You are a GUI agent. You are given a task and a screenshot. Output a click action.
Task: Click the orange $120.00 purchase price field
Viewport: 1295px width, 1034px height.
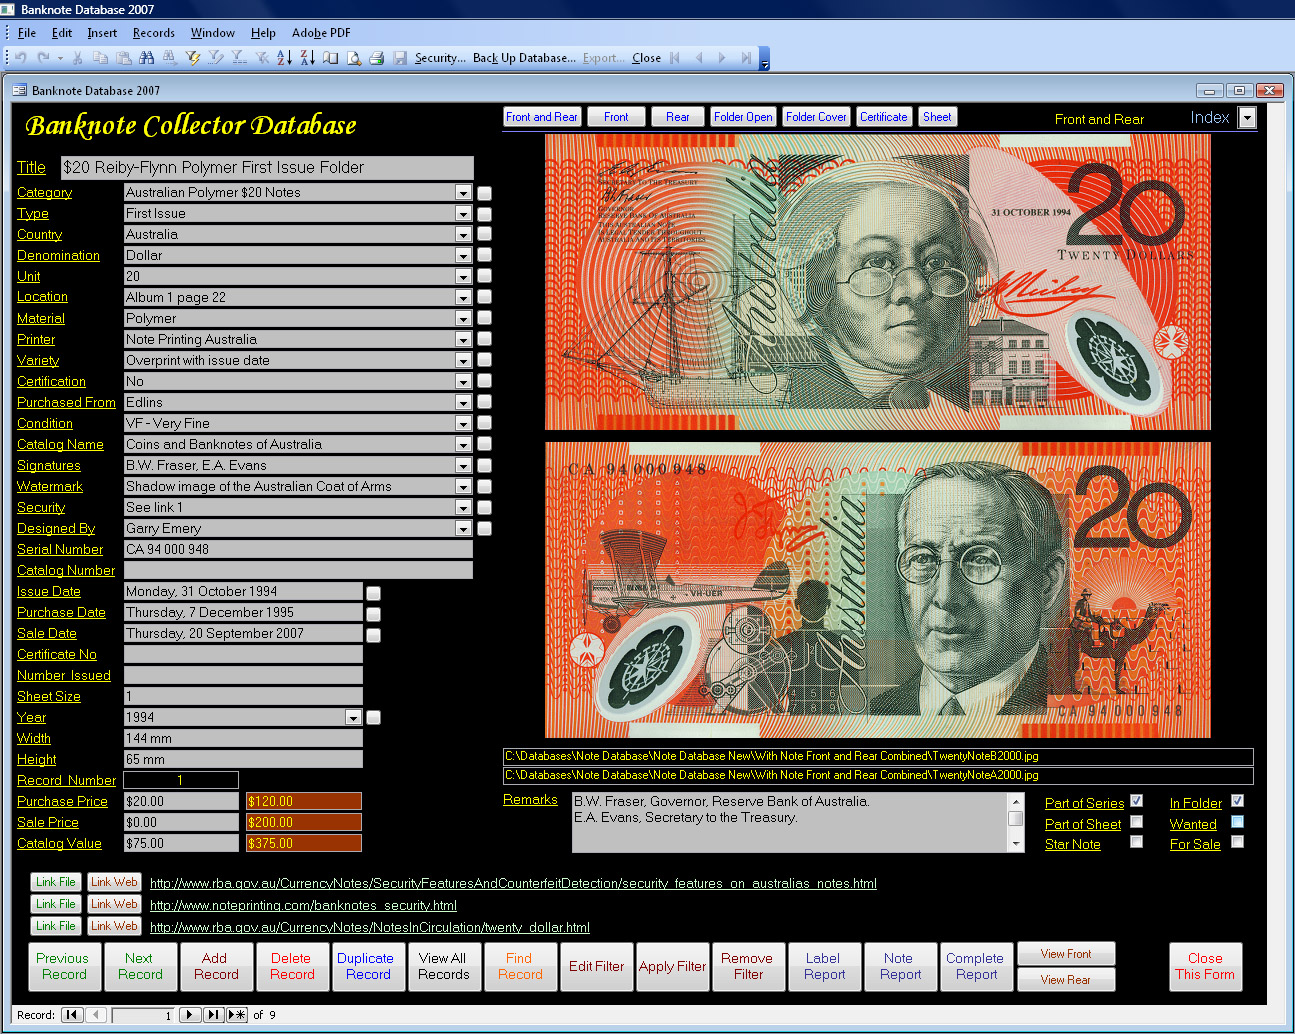coord(304,801)
